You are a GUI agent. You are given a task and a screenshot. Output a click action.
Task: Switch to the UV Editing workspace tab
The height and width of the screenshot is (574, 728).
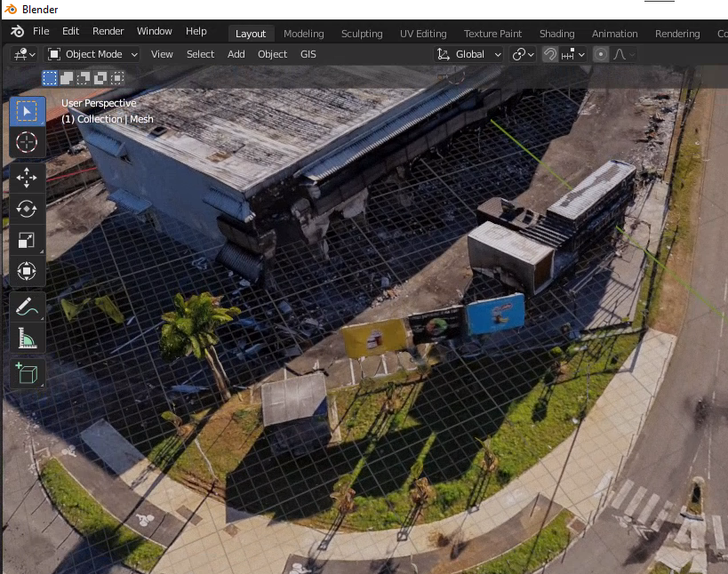(423, 34)
